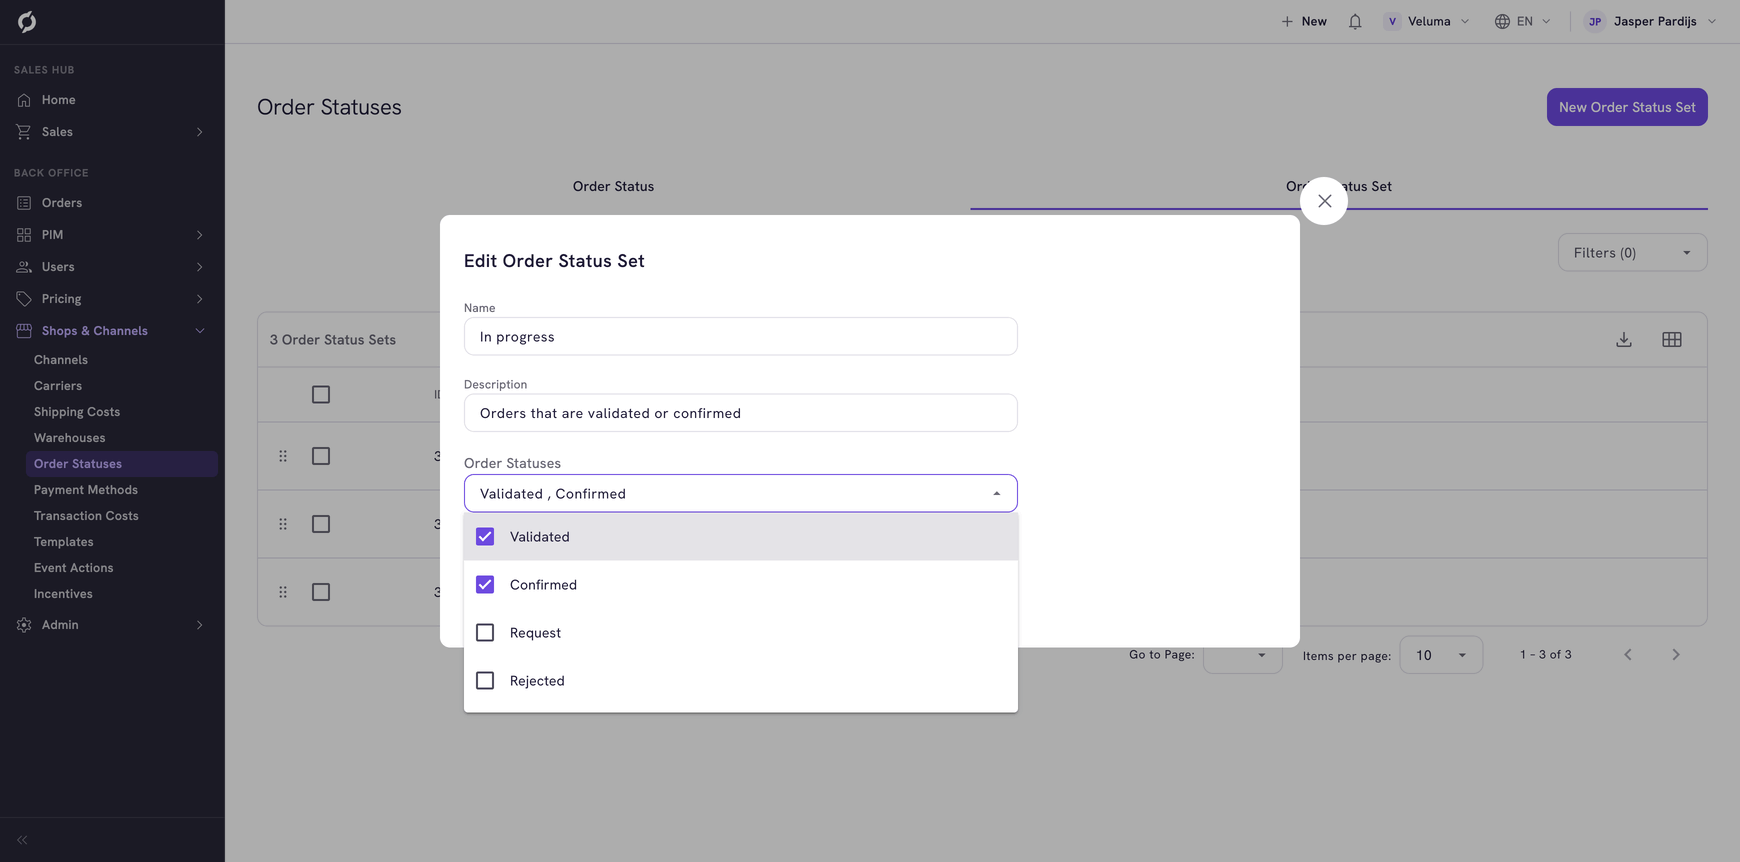
Task: Click the Sales cart icon
Action: (x=24, y=132)
